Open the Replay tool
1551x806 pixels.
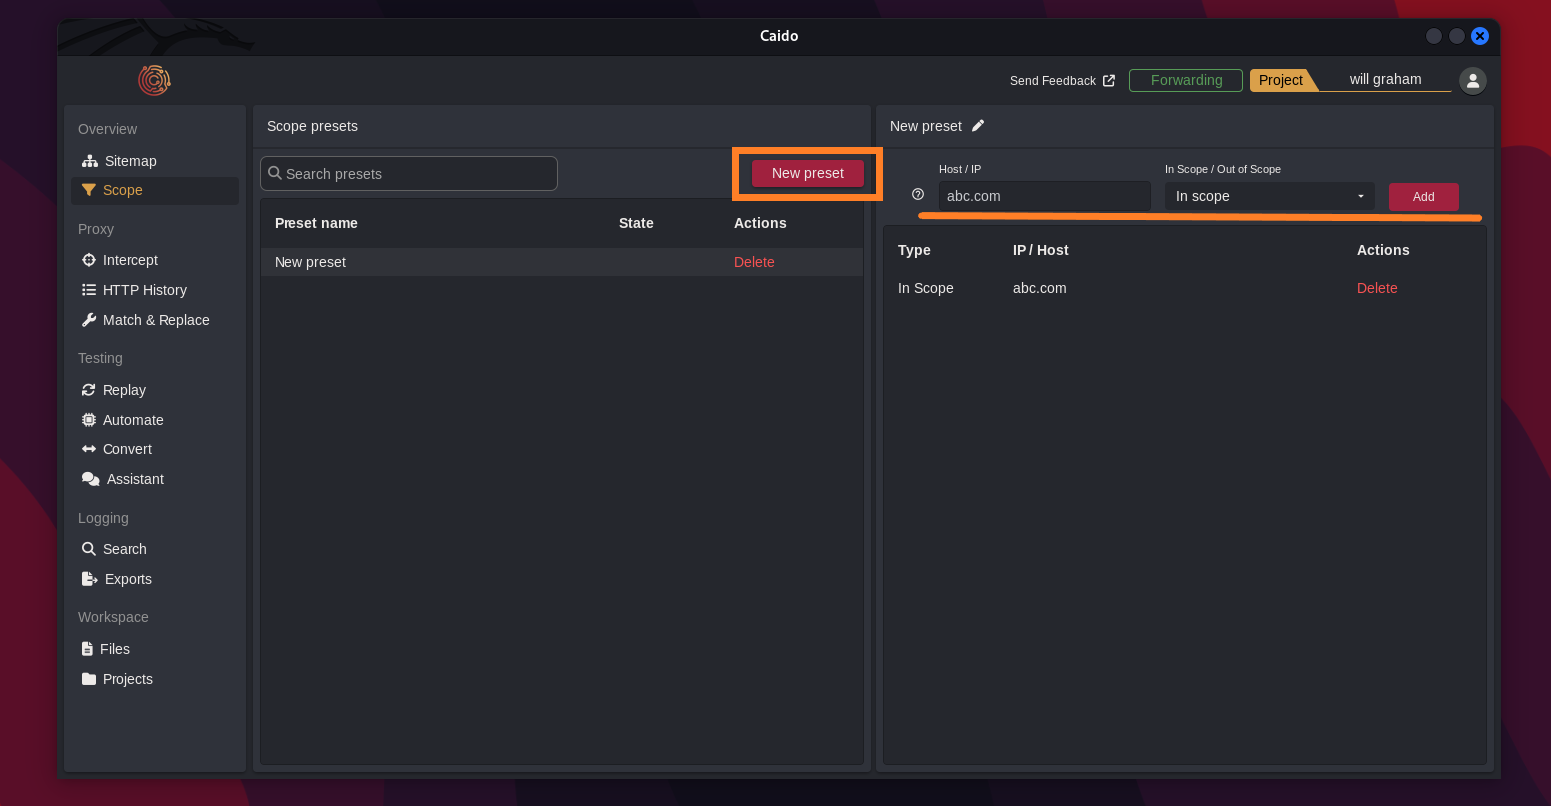155,390
